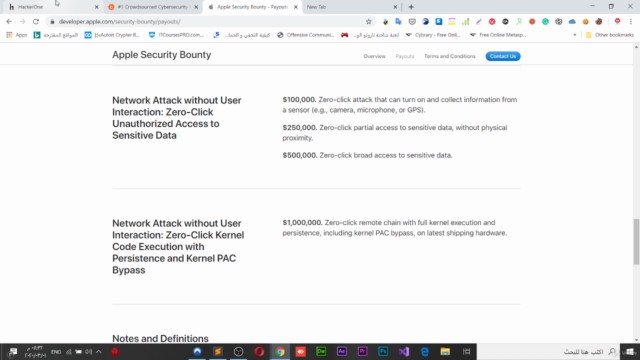Open File Explorer from taskbar
The width and height of the screenshot is (640, 360).
[445, 351]
